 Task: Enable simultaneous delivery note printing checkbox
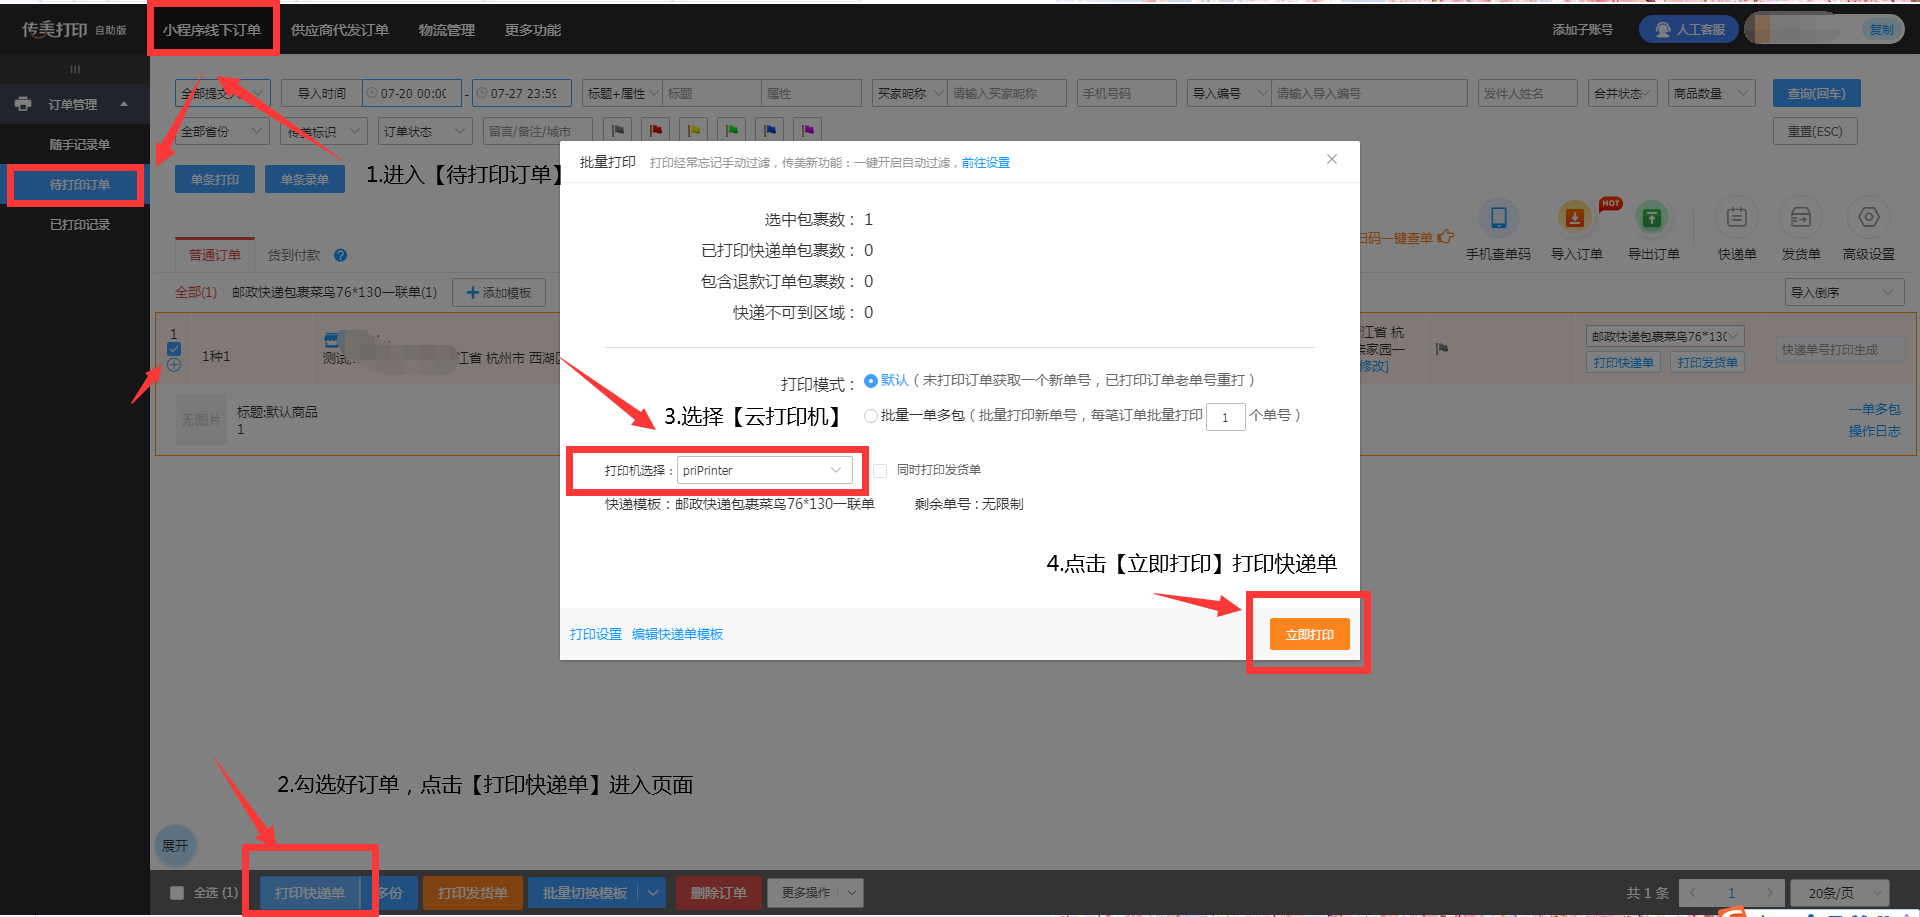(880, 471)
